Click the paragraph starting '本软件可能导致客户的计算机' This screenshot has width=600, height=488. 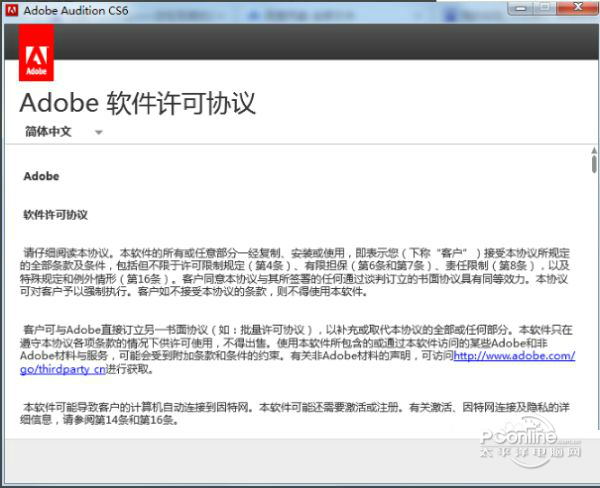(x=295, y=413)
